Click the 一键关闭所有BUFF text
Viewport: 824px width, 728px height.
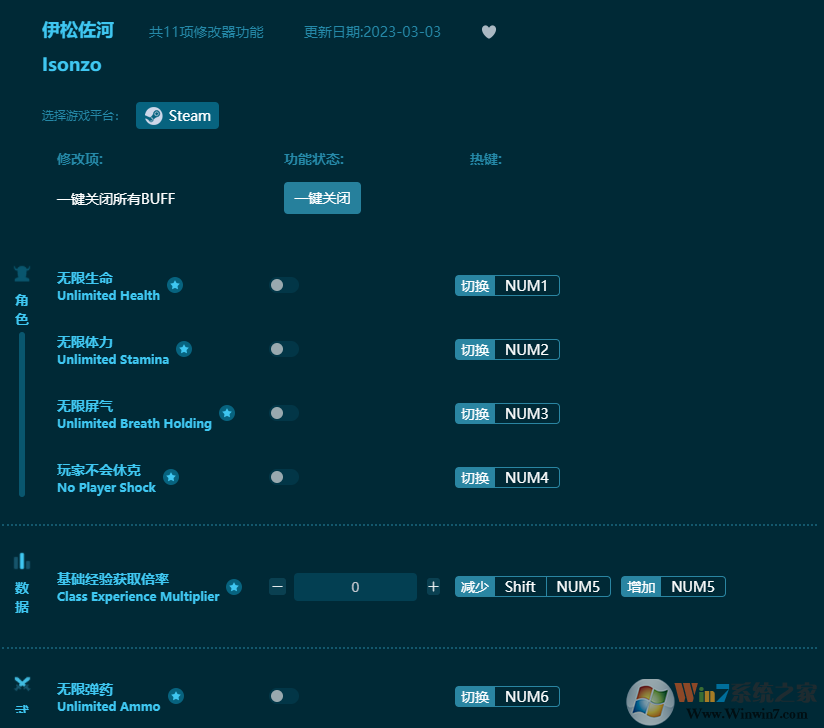116,199
